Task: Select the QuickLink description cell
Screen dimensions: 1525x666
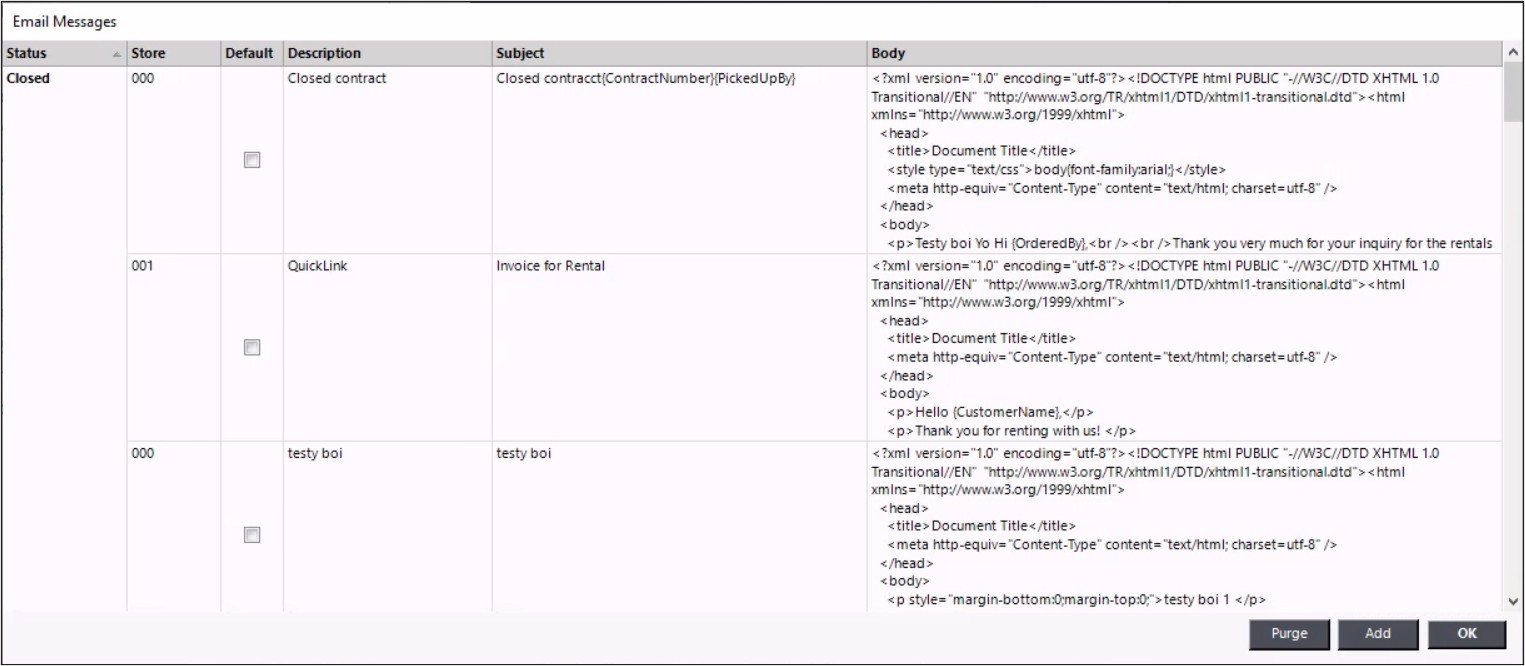Action: [x=317, y=266]
